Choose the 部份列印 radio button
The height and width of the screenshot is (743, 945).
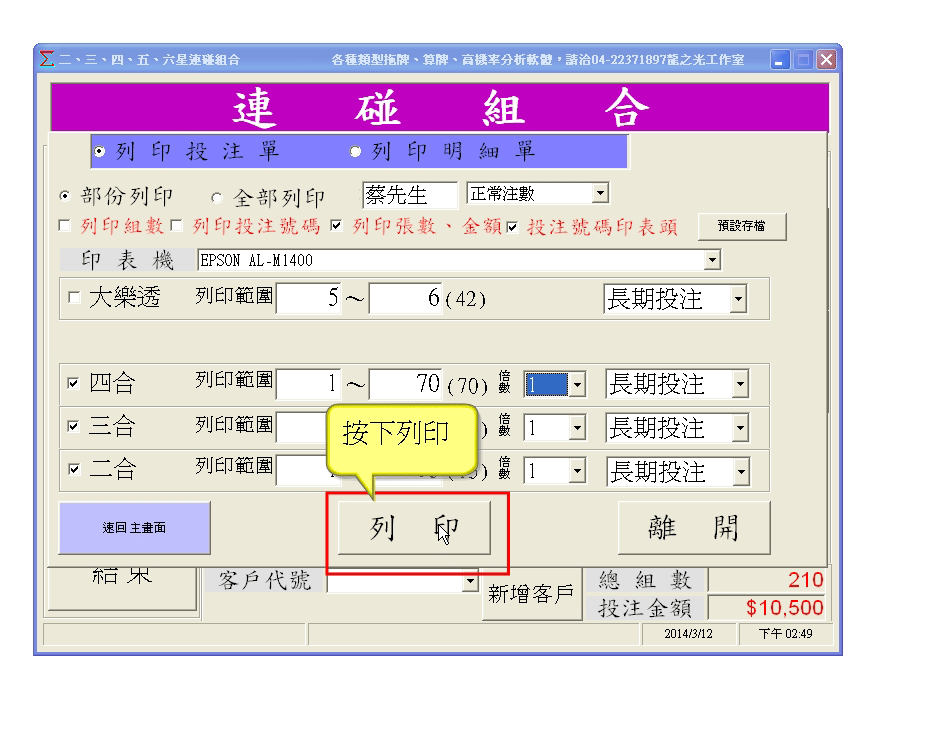(66, 196)
